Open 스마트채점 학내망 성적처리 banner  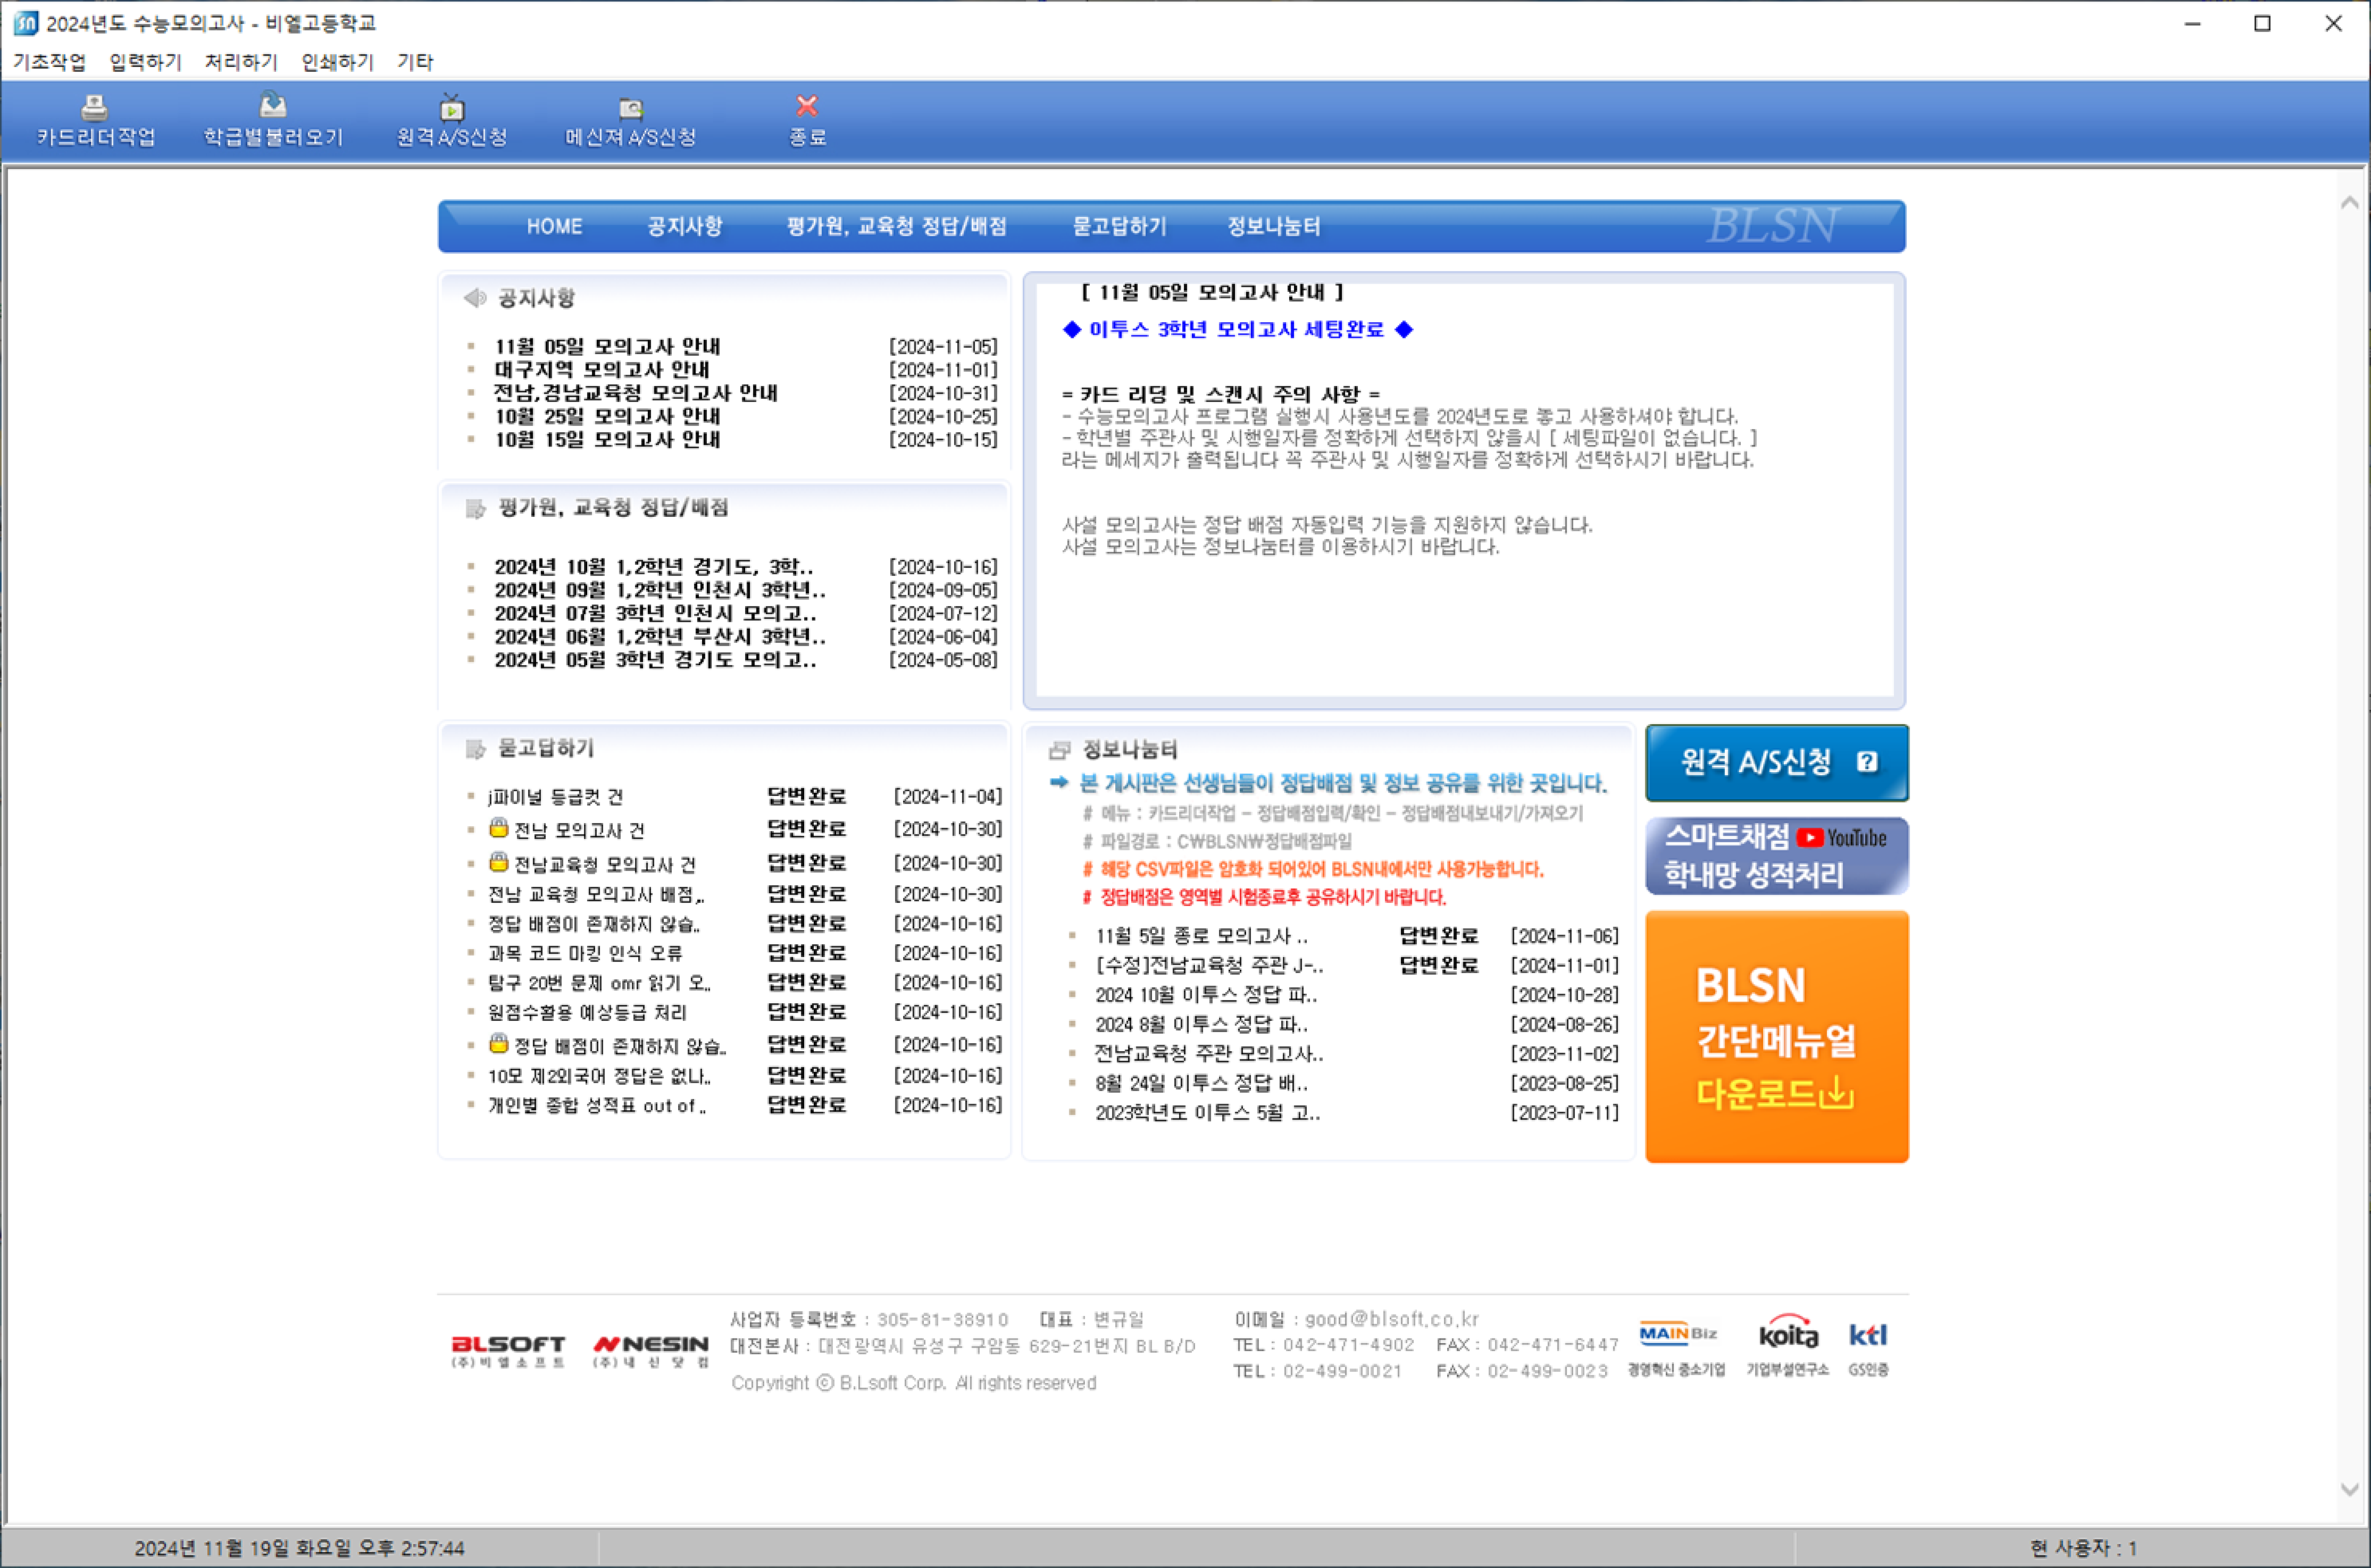(x=1776, y=856)
